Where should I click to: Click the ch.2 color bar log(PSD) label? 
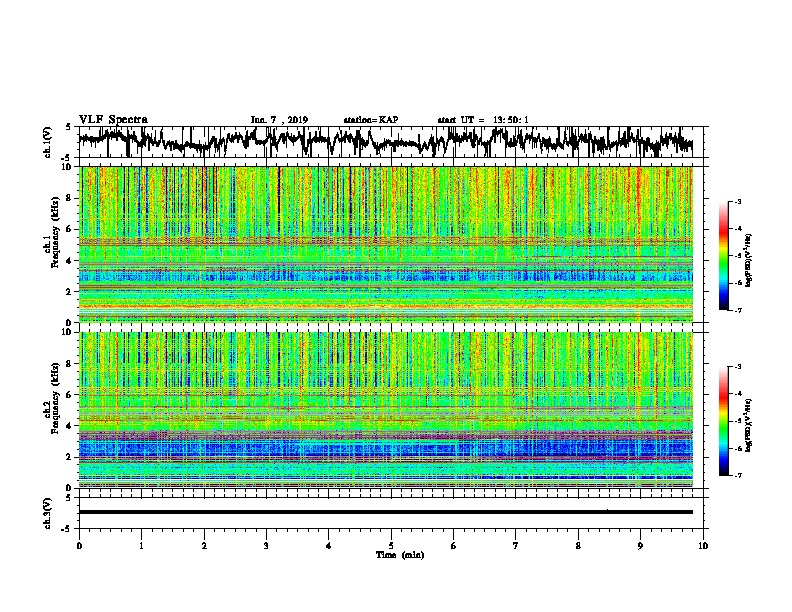(748, 425)
